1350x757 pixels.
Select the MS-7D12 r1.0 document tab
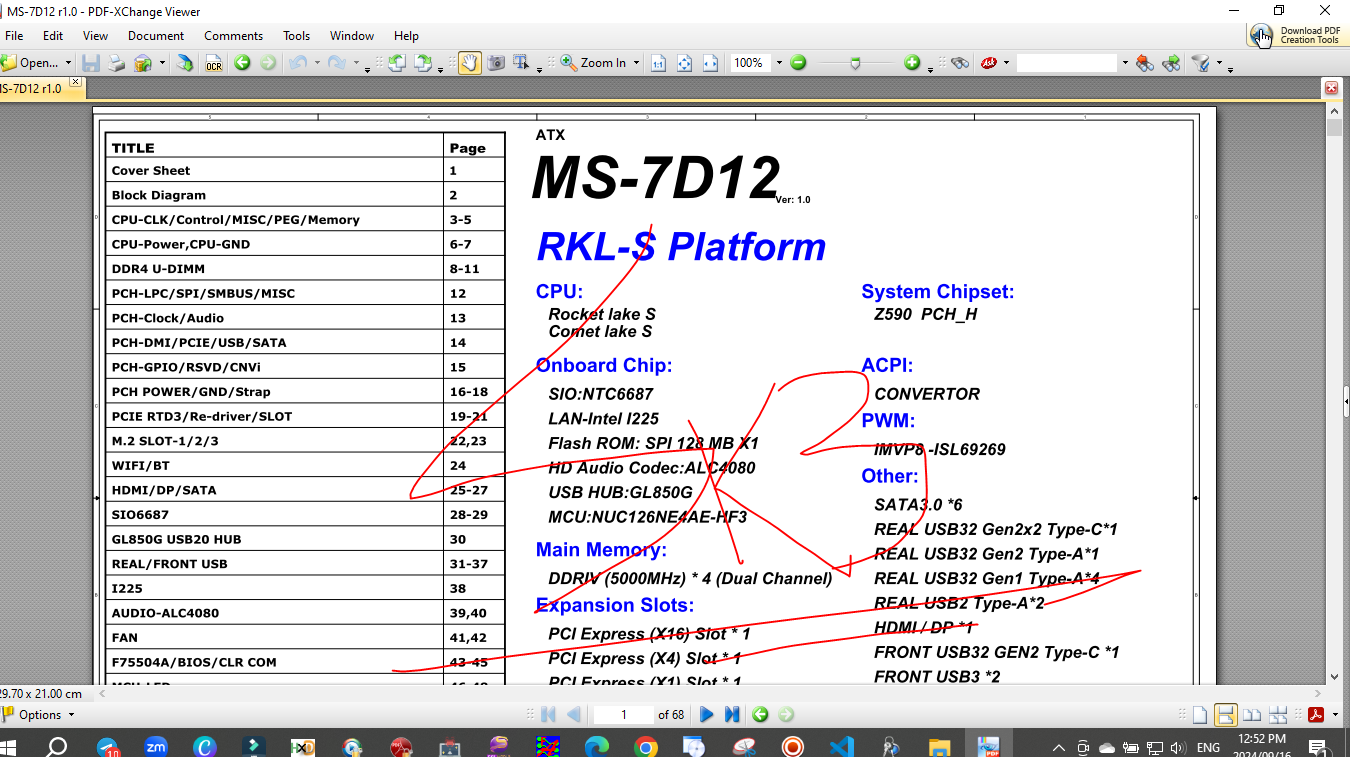pos(32,88)
